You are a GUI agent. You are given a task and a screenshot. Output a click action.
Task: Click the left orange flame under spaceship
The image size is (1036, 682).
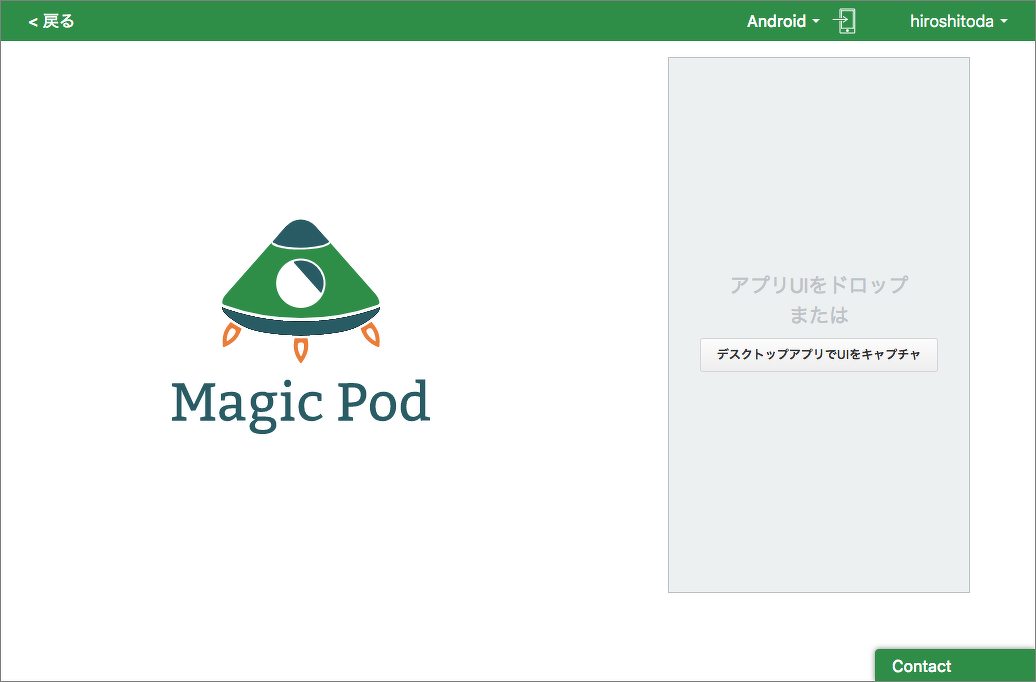[231, 335]
